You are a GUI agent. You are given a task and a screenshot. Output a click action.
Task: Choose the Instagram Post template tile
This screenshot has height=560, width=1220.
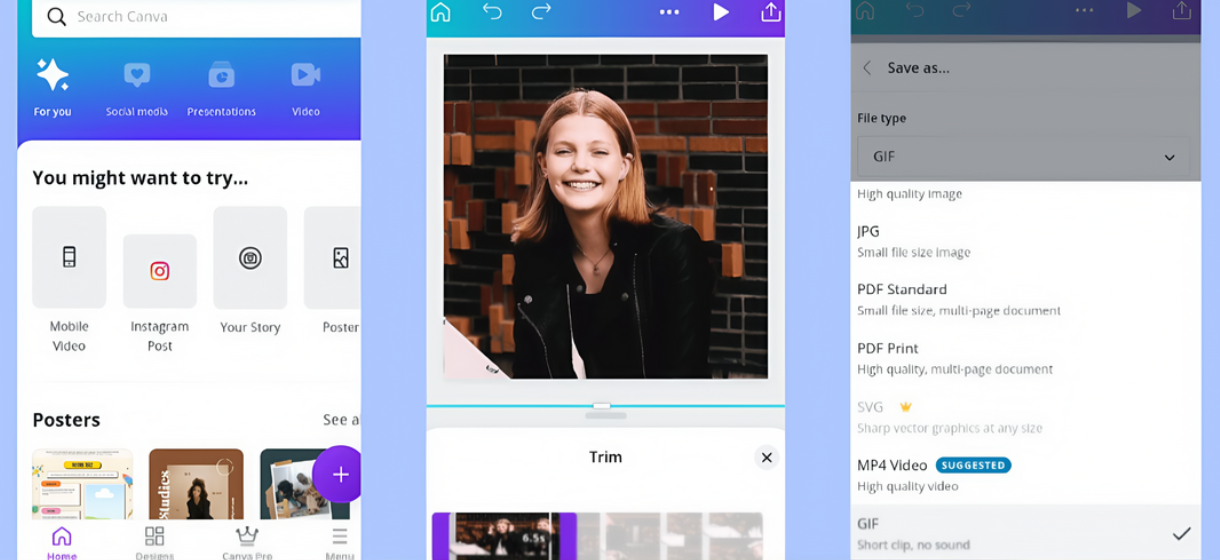point(160,271)
